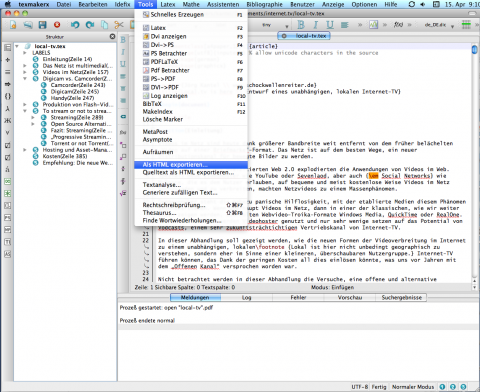Viewport: 480px width, 392px height.
Task: Click the vertical underline U icon beside editor
Action: pyautogui.click(x=123, y=64)
